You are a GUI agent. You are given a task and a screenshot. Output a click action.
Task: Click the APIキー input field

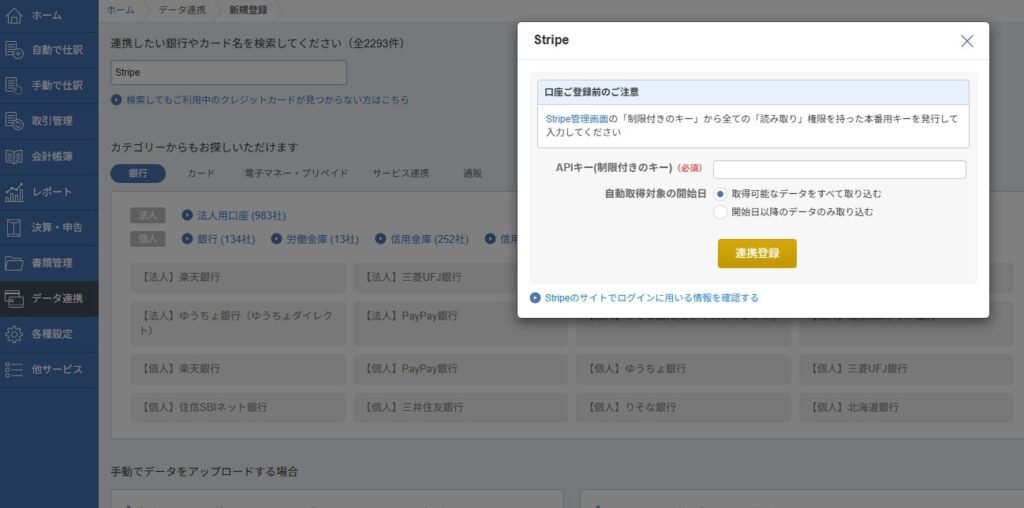[x=839, y=169]
